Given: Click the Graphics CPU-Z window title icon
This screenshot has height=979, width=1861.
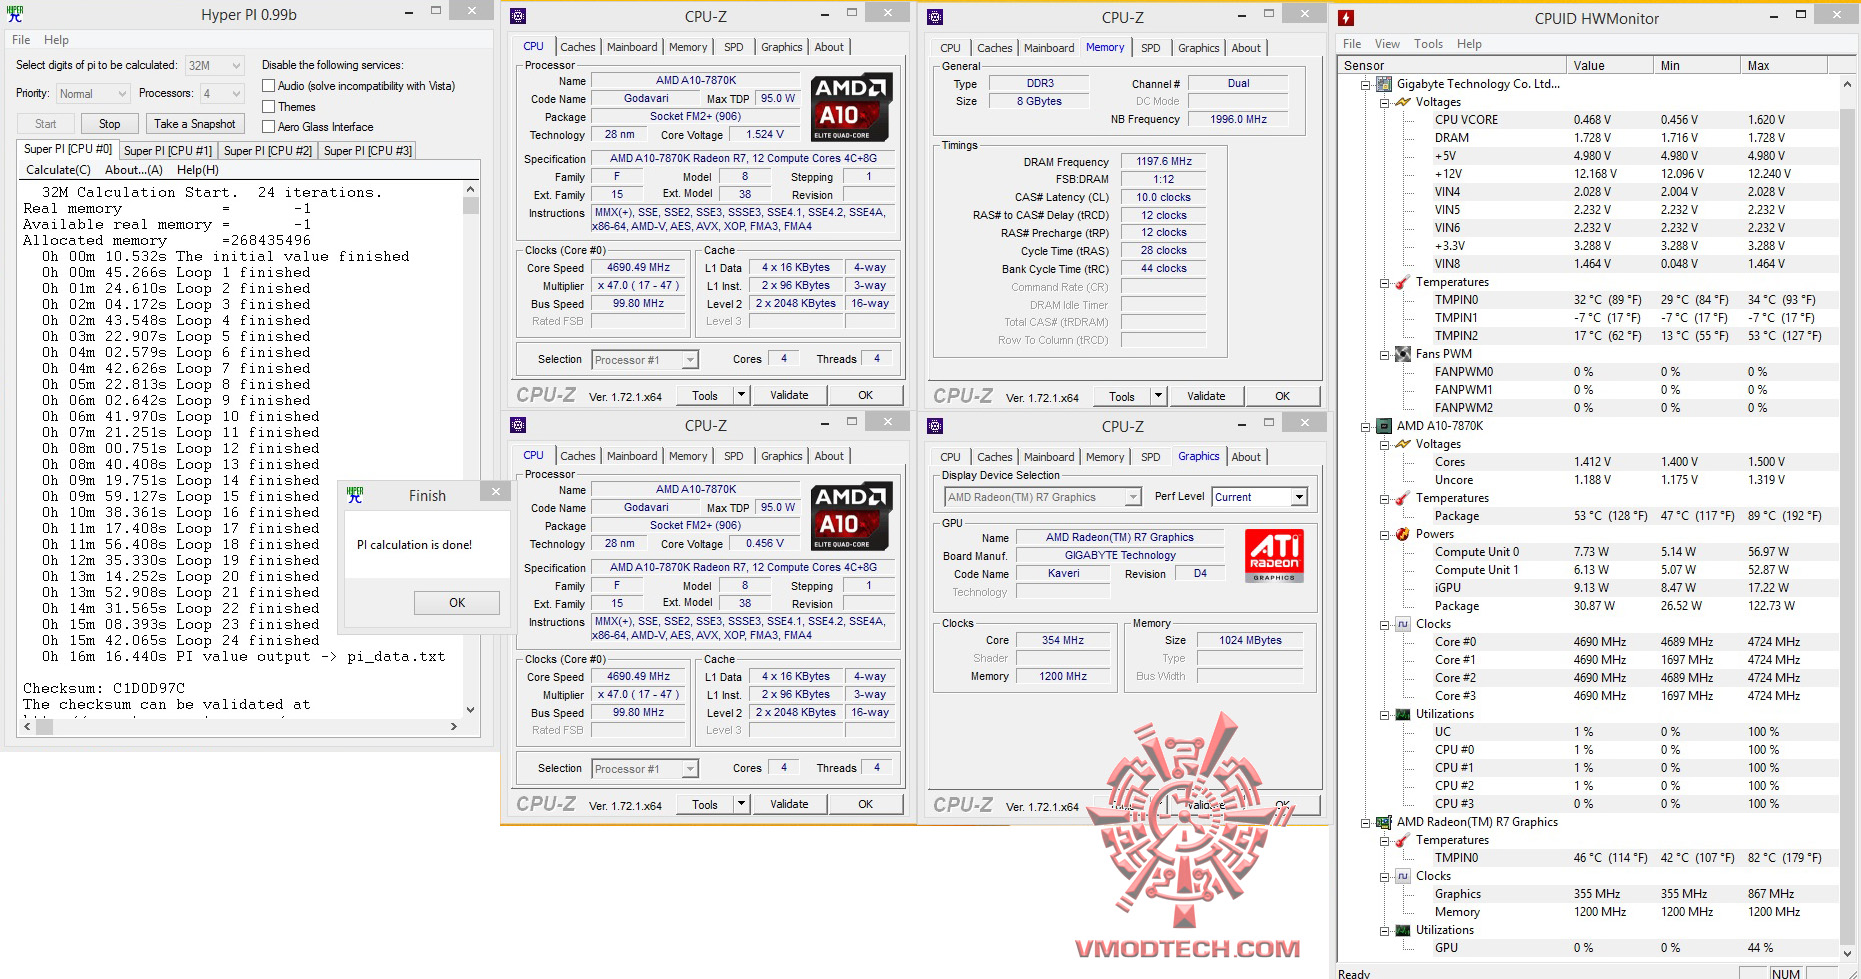Looking at the screenshot, I should 935,426.
